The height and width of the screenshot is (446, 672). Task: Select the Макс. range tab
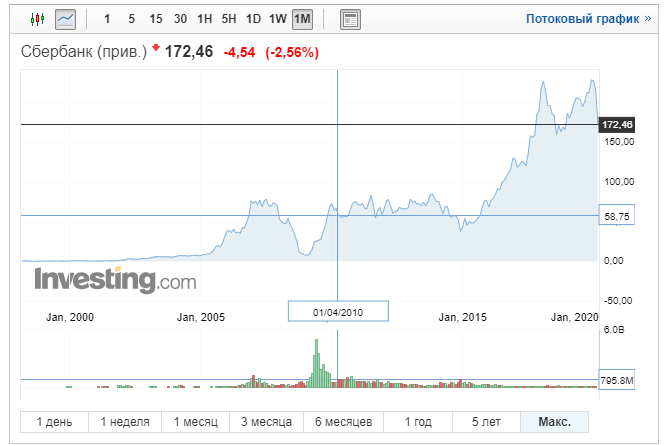pos(555,422)
